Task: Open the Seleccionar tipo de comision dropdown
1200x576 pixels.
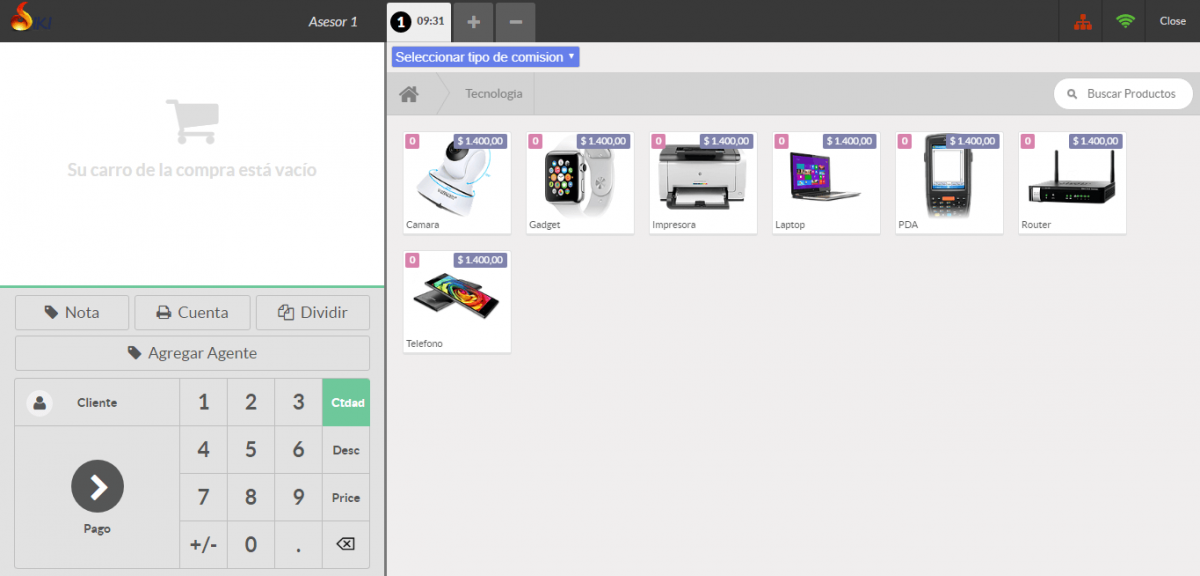Action: tap(485, 57)
